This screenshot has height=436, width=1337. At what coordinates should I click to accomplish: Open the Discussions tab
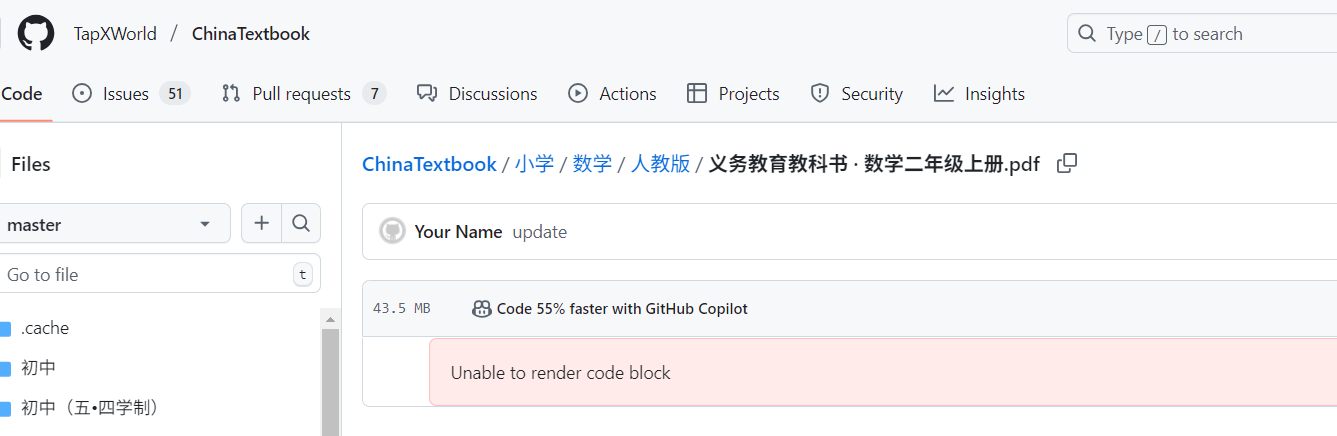tap(477, 94)
